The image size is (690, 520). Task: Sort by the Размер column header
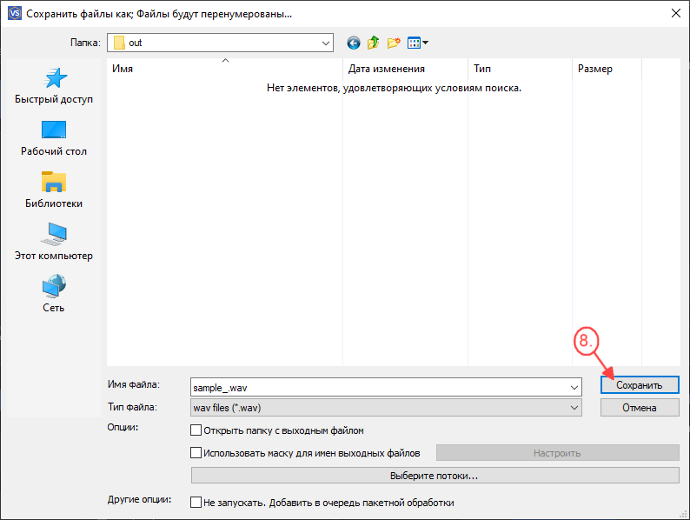(607, 69)
